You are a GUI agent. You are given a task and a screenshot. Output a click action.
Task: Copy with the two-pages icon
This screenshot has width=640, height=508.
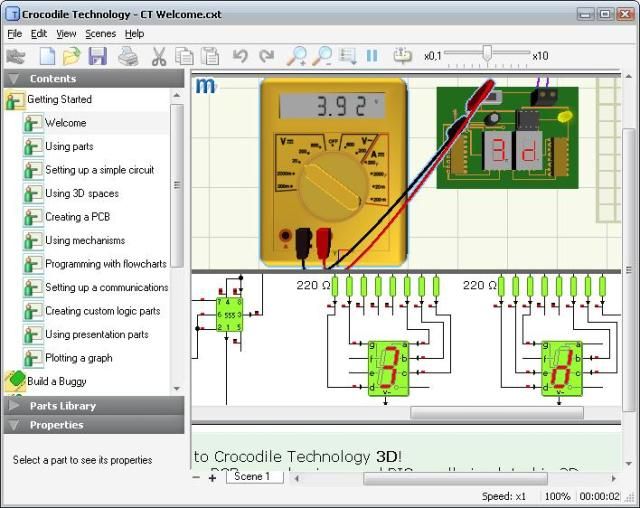[184, 56]
